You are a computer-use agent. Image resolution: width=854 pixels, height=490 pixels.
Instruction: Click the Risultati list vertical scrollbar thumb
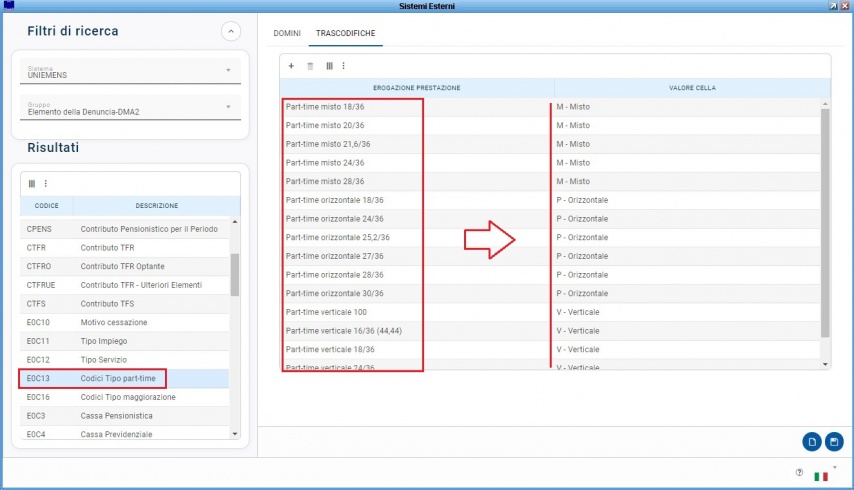coord(235,274)
